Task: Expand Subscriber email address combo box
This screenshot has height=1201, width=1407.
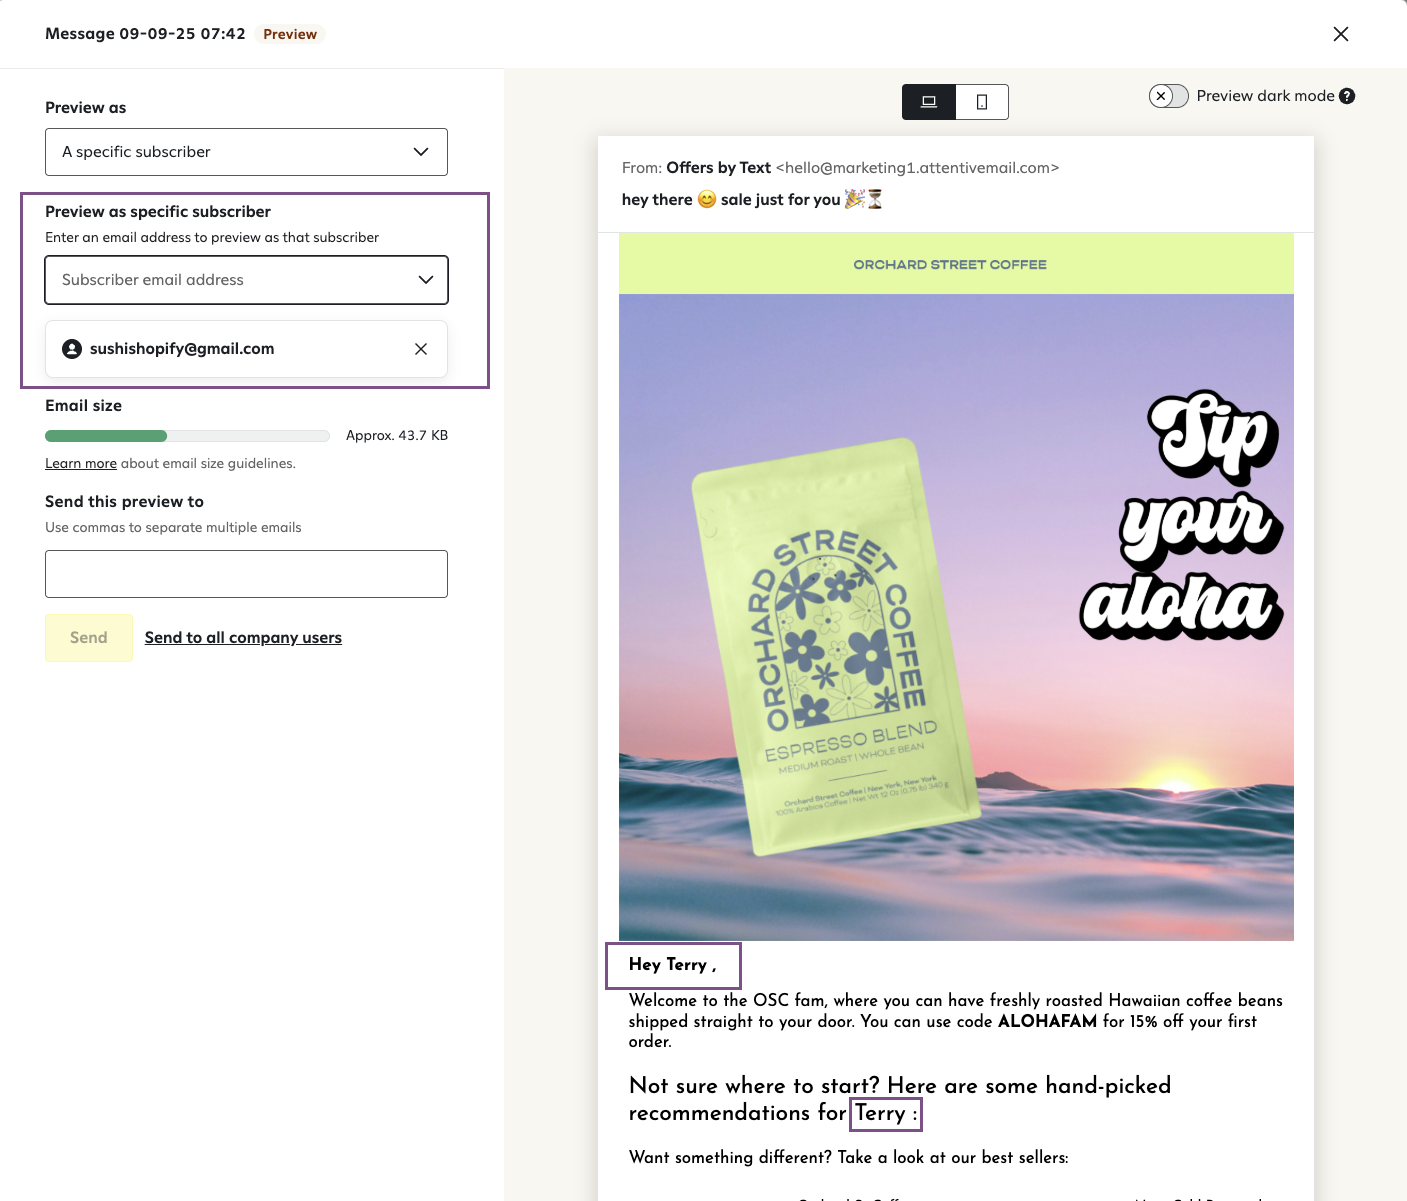Action: pos(246,280)
